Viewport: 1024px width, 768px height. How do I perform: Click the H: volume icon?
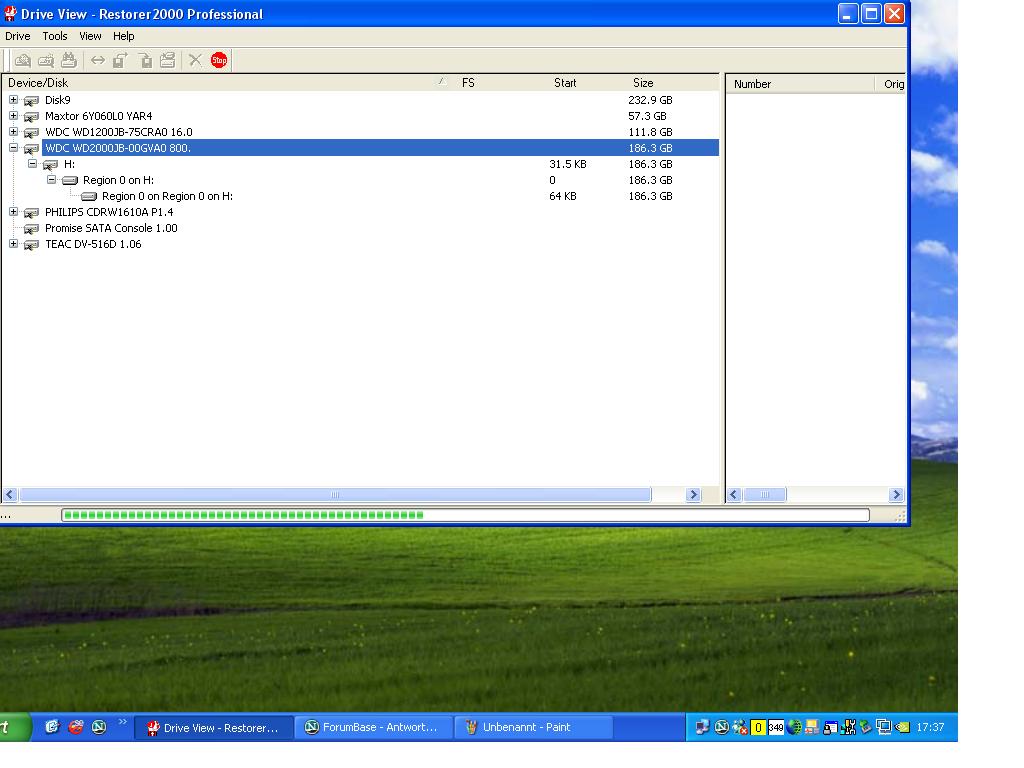(x=50, y=165)
